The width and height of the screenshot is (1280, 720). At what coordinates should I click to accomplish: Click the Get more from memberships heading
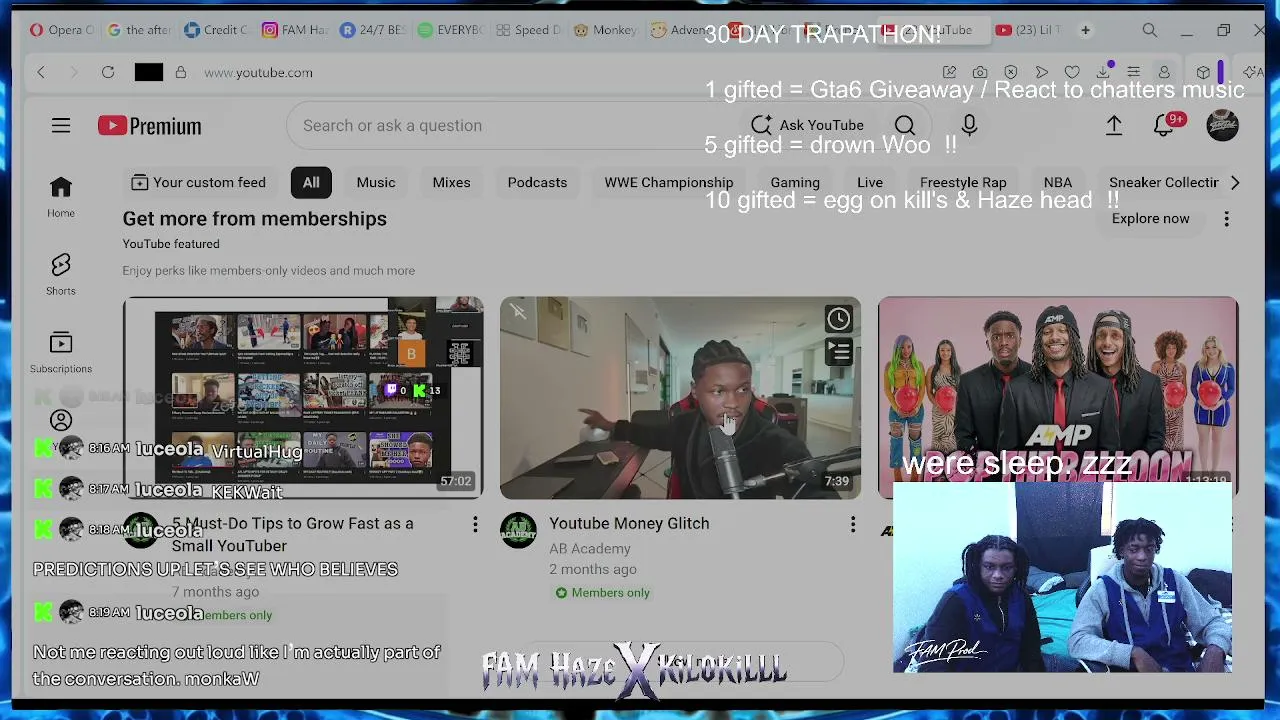tap(255, 219)
